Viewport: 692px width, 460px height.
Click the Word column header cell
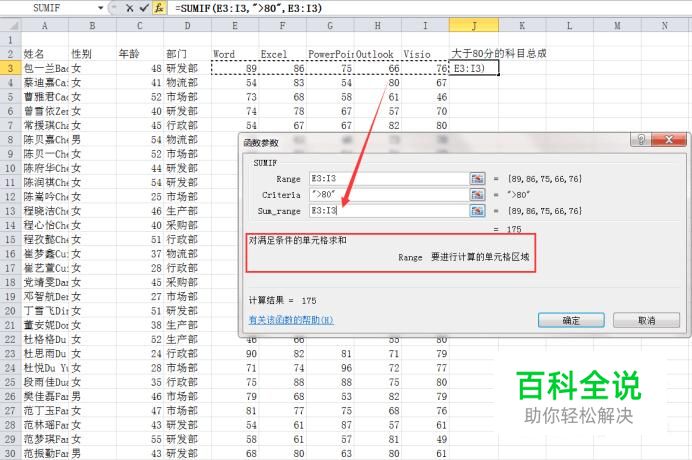235,54
